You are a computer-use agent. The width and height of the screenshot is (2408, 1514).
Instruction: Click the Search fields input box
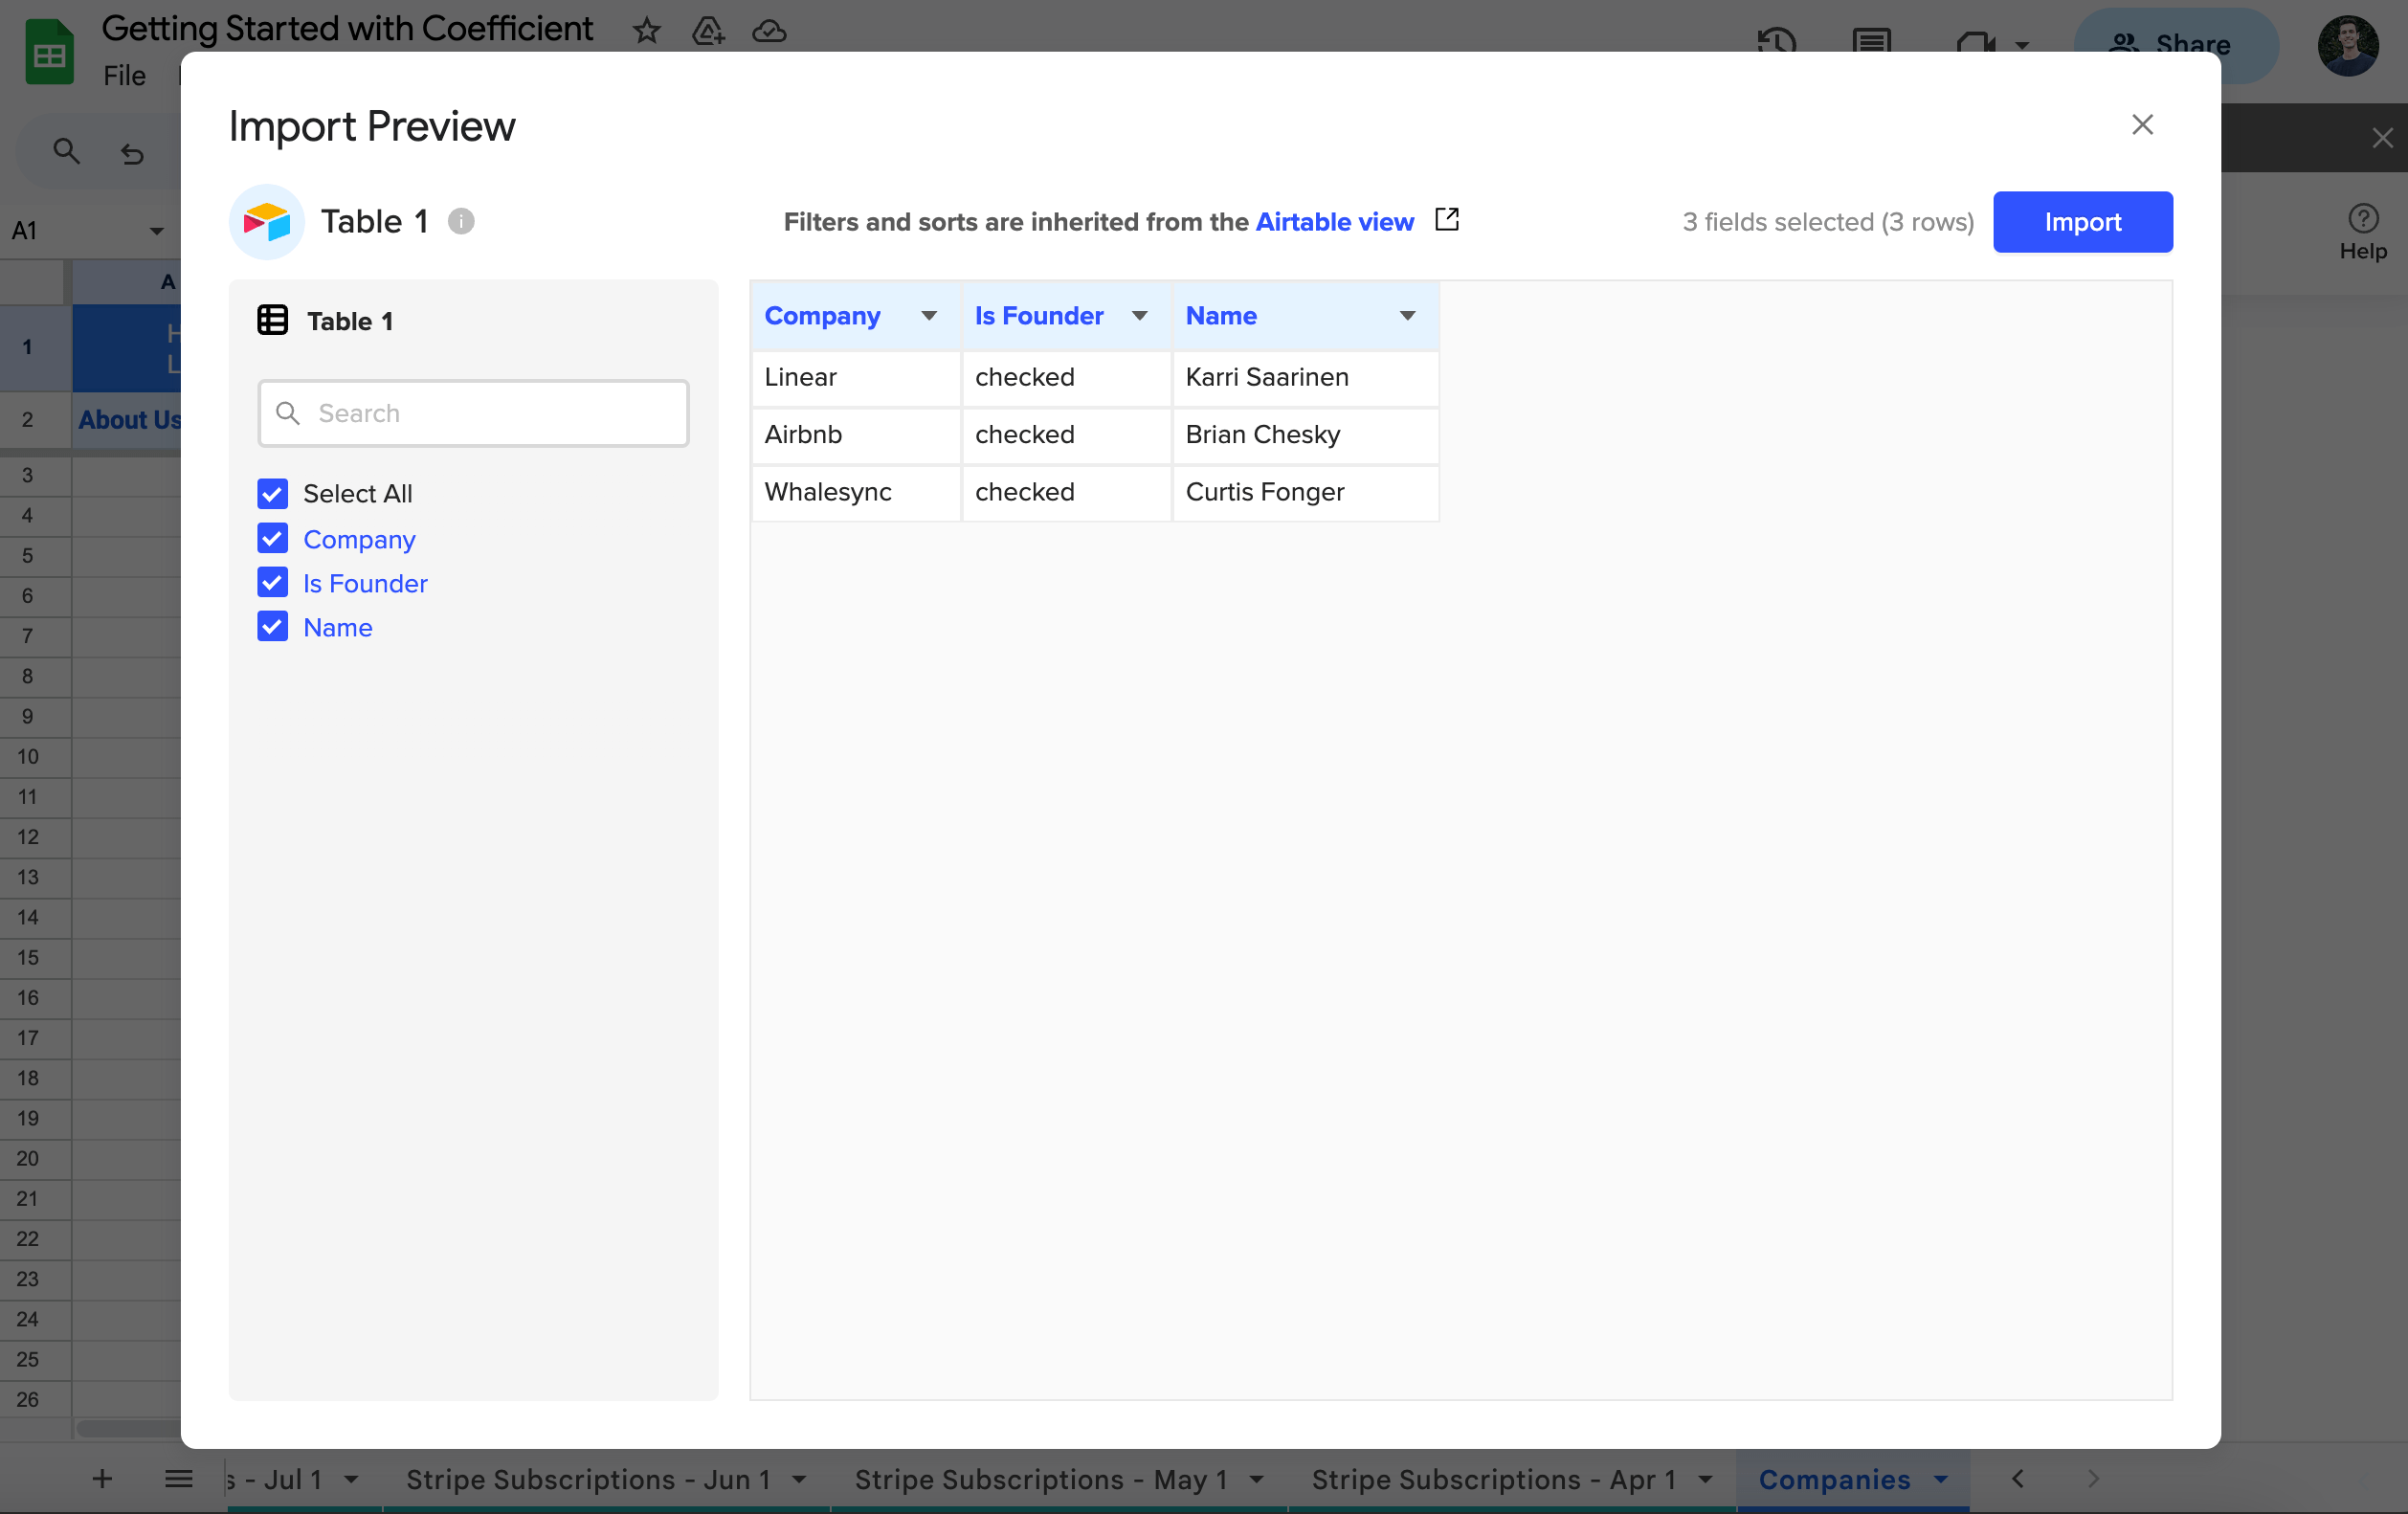[x=473, y=413]
